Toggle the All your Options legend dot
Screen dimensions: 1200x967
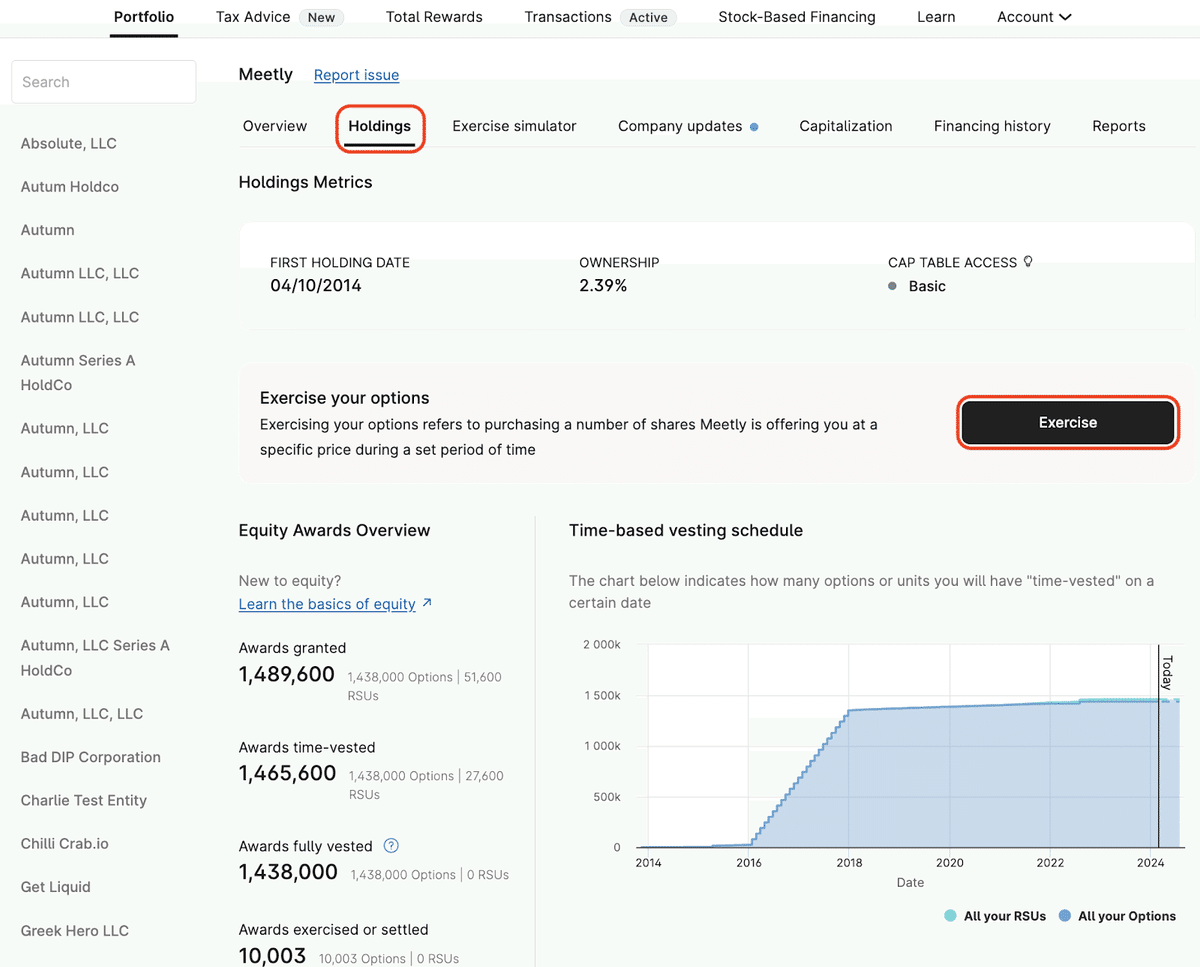click(x=1065, y=916)
